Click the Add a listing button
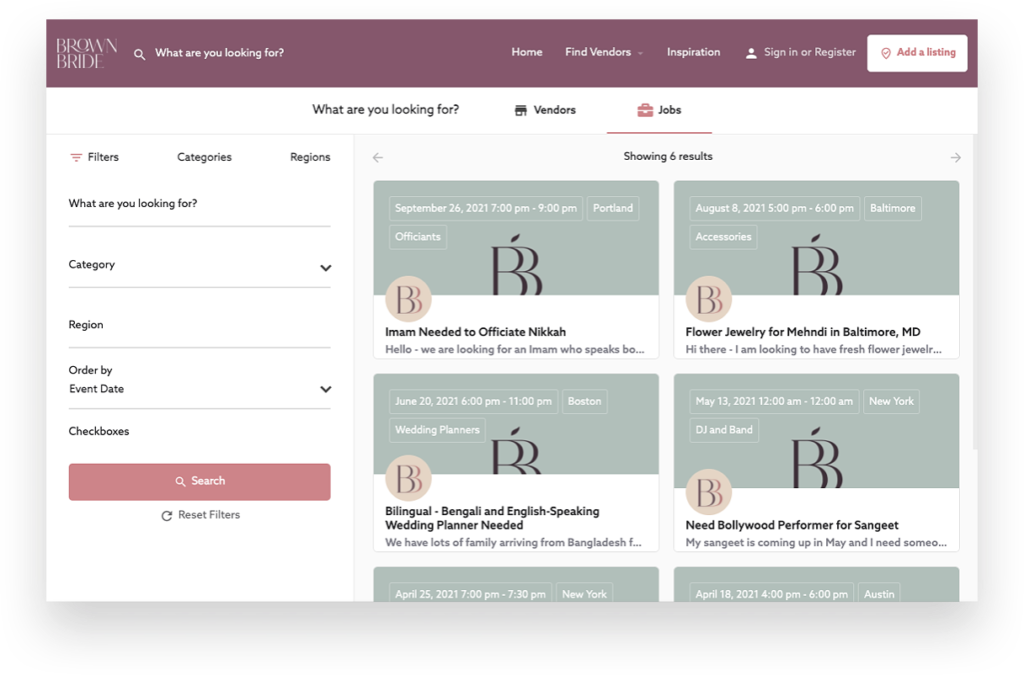The width and height of the screenshot is (1024, 675). point(917,53)
